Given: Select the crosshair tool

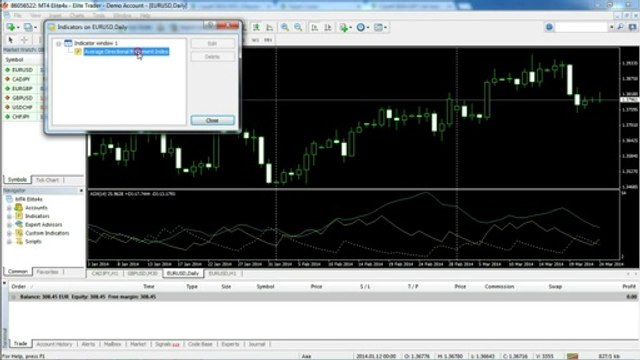Looking at the screenshot, I should click(24, 40).
